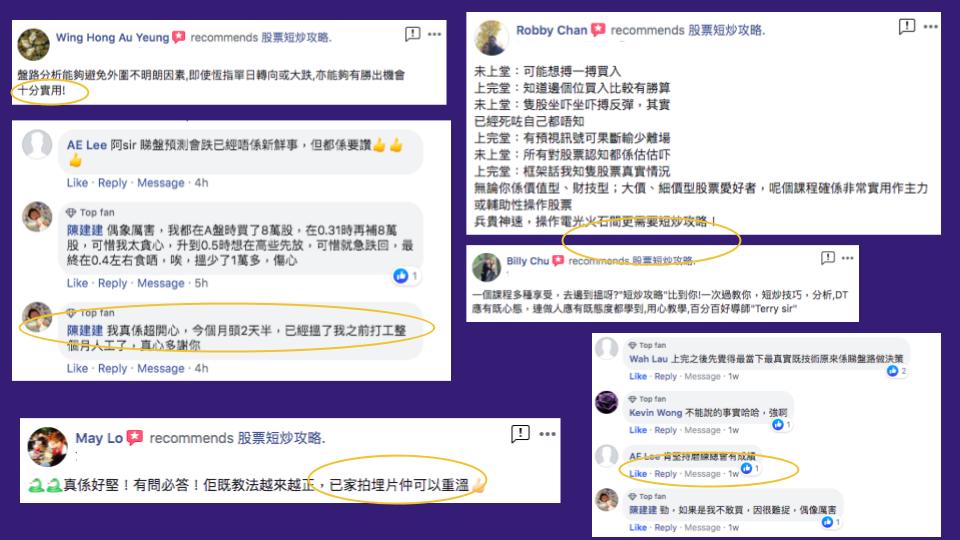The width and height of the screenshot is (960, 540).
Task: Click report icon on Billy Chu review
Action: coord(828,258)
